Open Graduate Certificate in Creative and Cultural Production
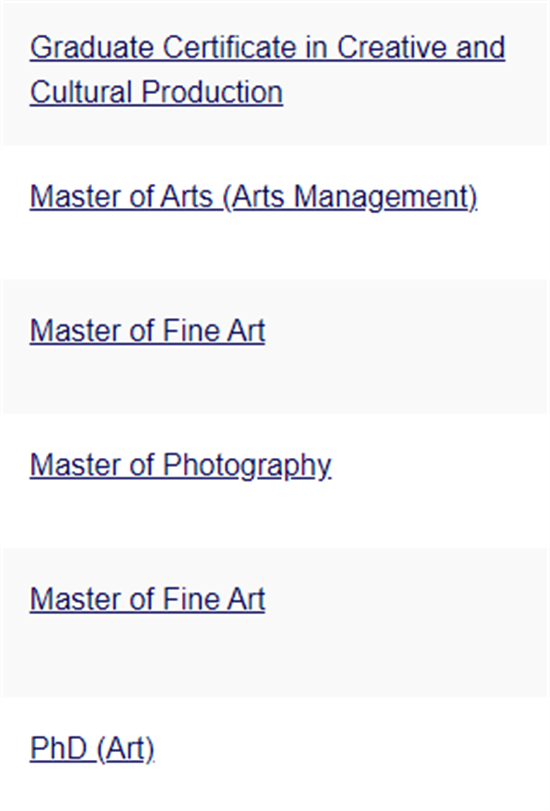Image resolution: width=550 pixels, height=811 pixels. [x=267, y=70]
